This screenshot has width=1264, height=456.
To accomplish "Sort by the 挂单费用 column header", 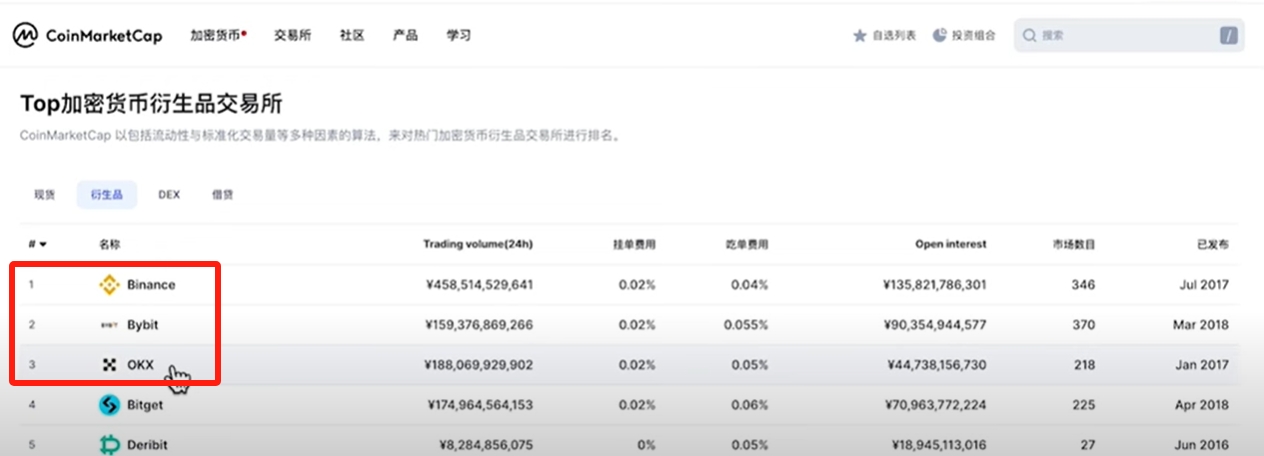I will 634,244.
